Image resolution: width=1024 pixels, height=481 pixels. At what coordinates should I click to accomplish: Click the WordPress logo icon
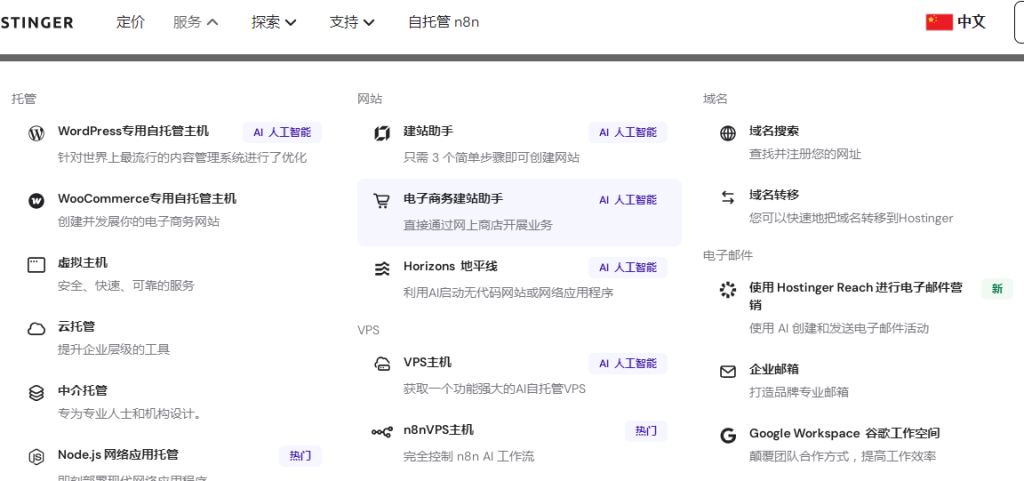tap(36, 134)
